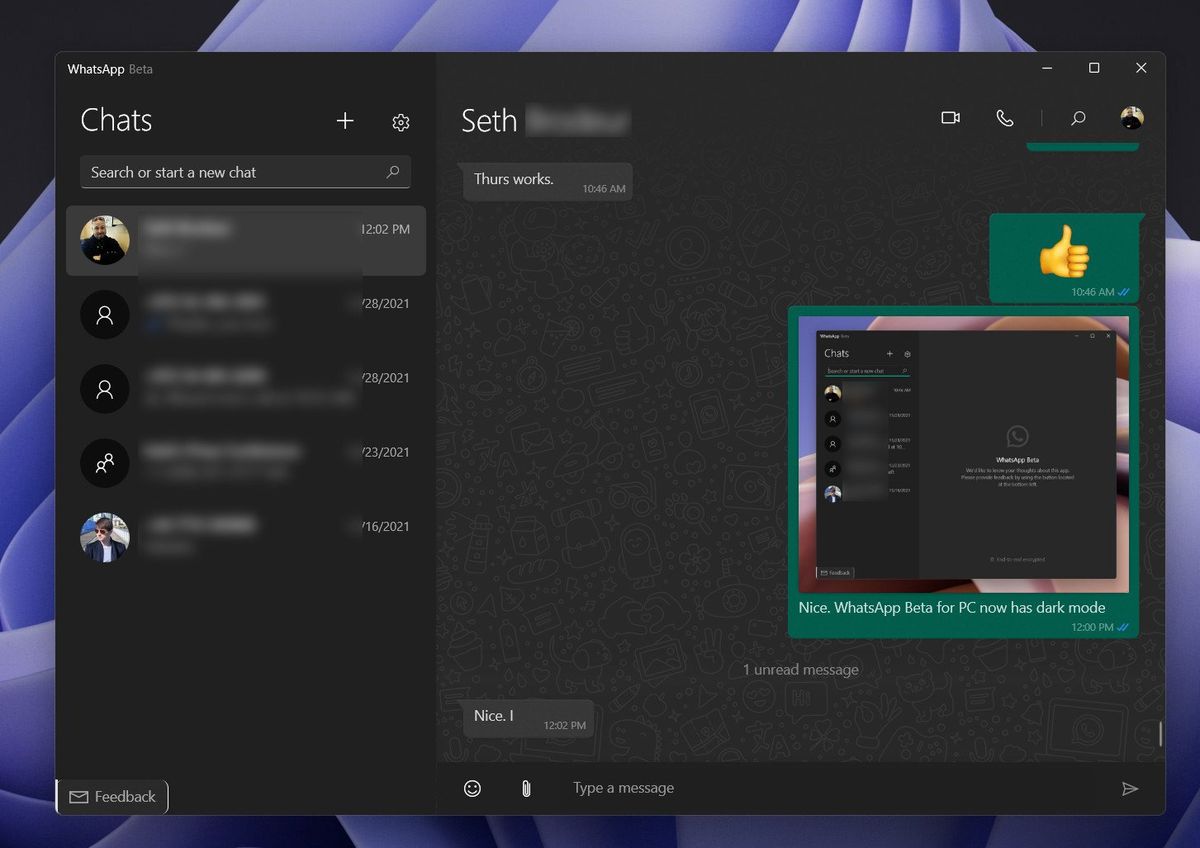Image resolution: width=1200 pixels, height=848 pixels.
Task: Click the avatar of the 12:02 PM chat
Action: pos(105,240)
